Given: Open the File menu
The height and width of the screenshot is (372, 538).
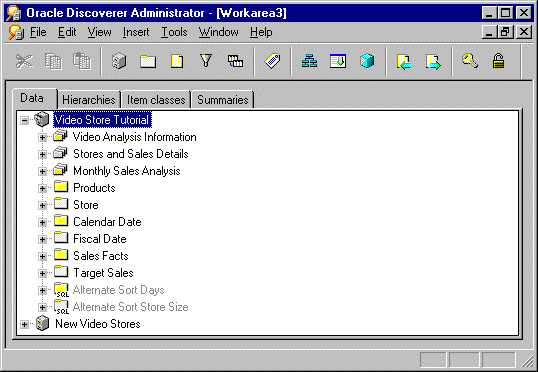Looking at the screenshot, I should point(38,32).
